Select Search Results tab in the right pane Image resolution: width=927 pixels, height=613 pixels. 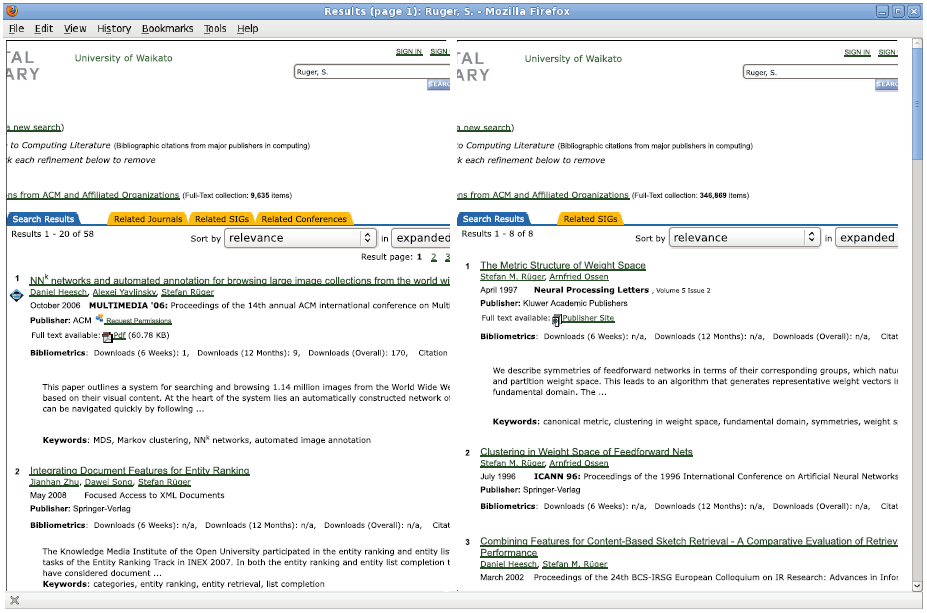(493, 219)
